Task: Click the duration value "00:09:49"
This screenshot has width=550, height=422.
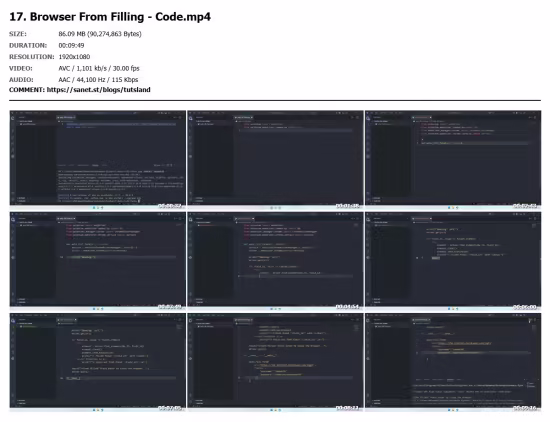Action: click(x=71, y=46)
